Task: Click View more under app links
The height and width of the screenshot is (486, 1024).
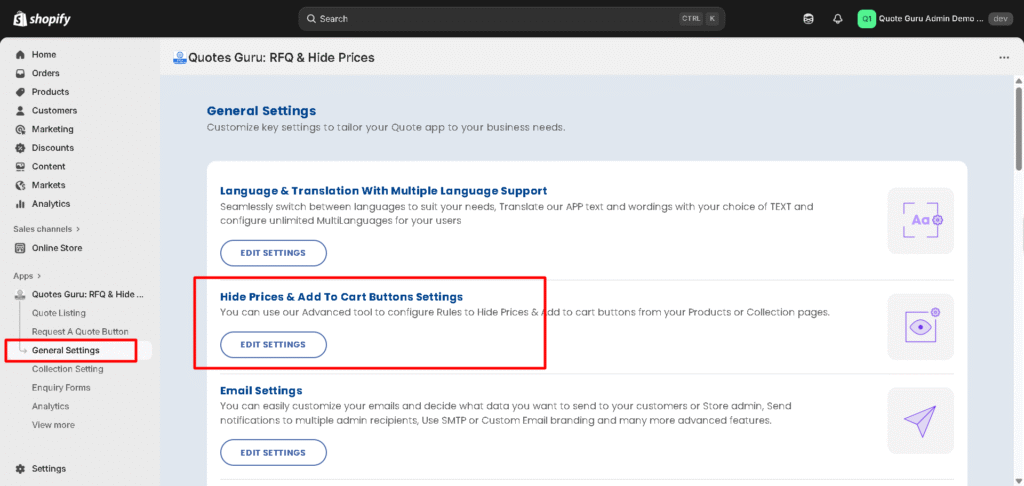Action: point(53,425)
